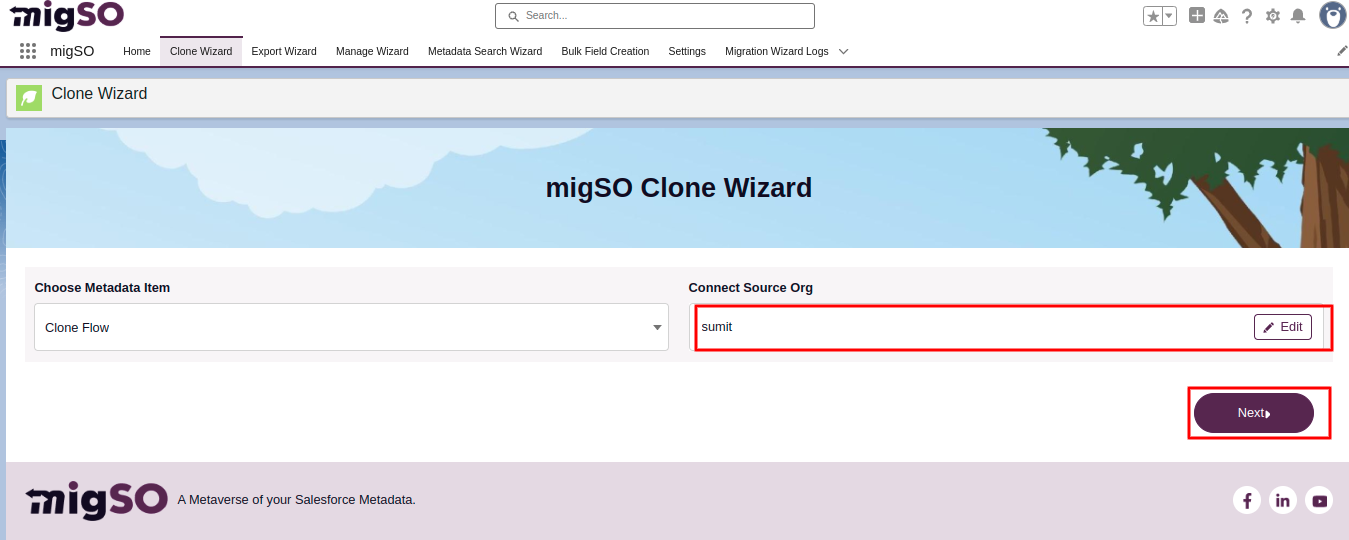
Task: Go to the Metadata Search Wizard tab
Action: point(485,51)
